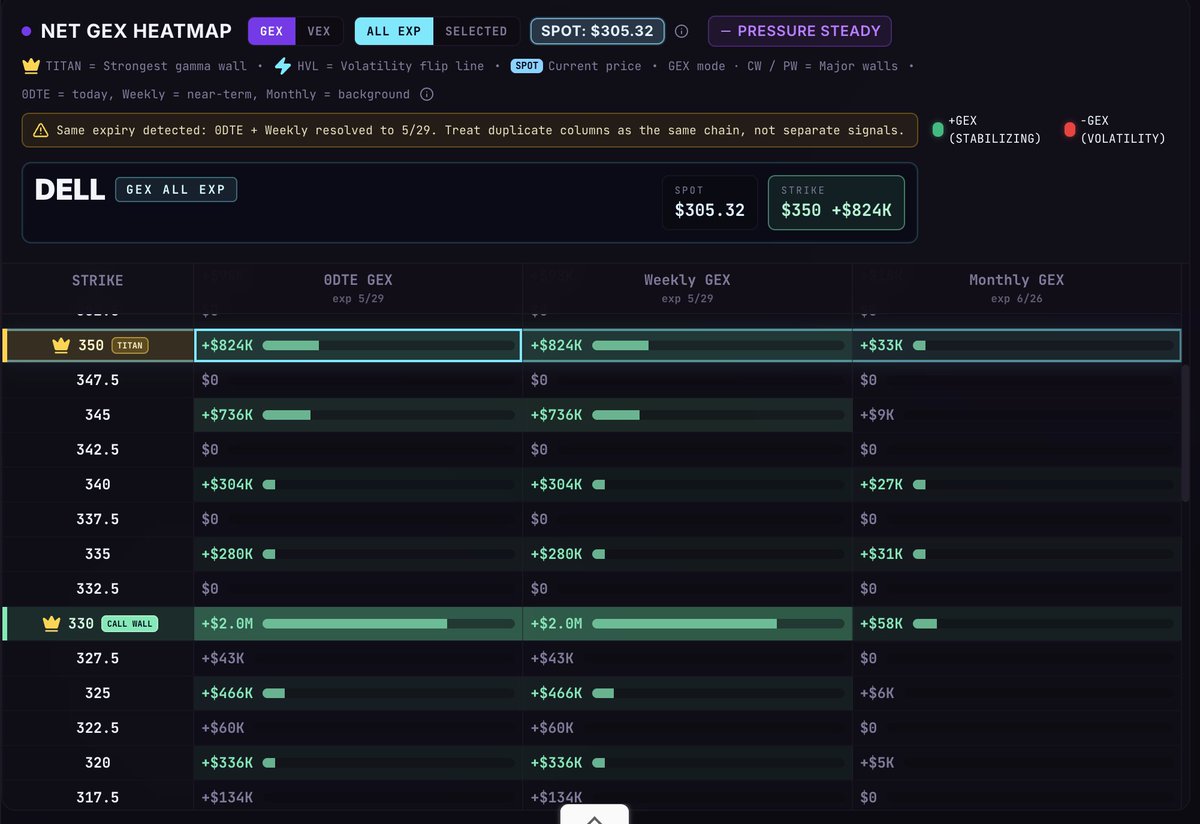Click the Monthly GEX column header
This screenshot has width=1200, height=824.
(x=1016, y=287)
